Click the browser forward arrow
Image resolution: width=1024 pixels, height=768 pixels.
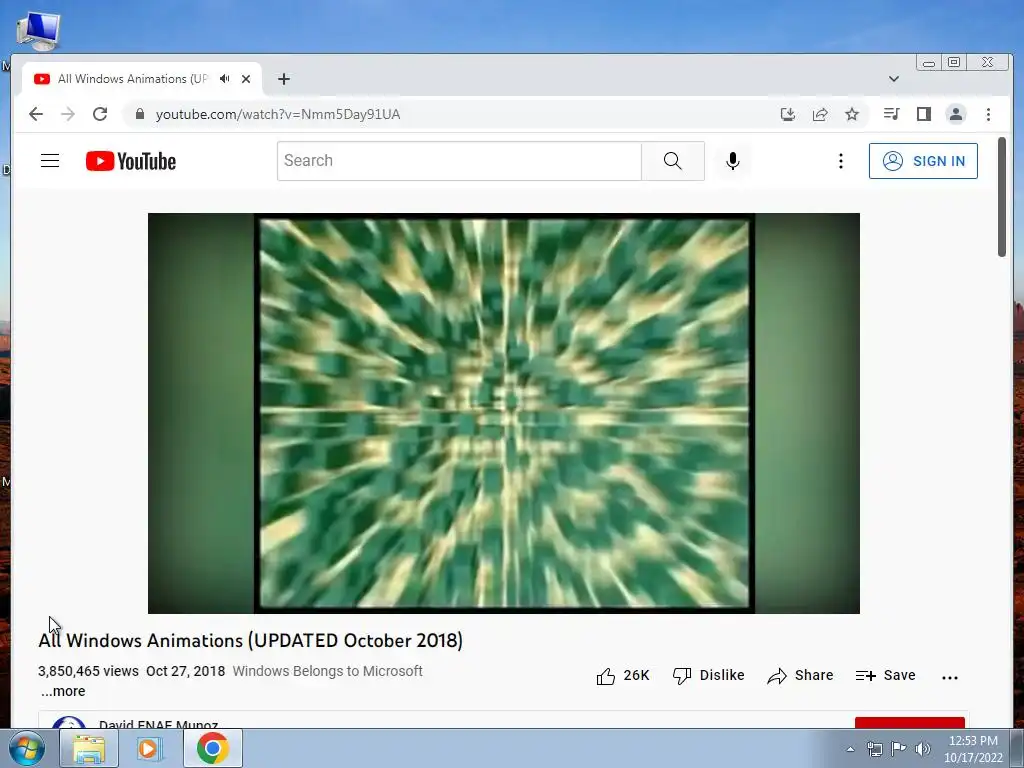[68, 114]
